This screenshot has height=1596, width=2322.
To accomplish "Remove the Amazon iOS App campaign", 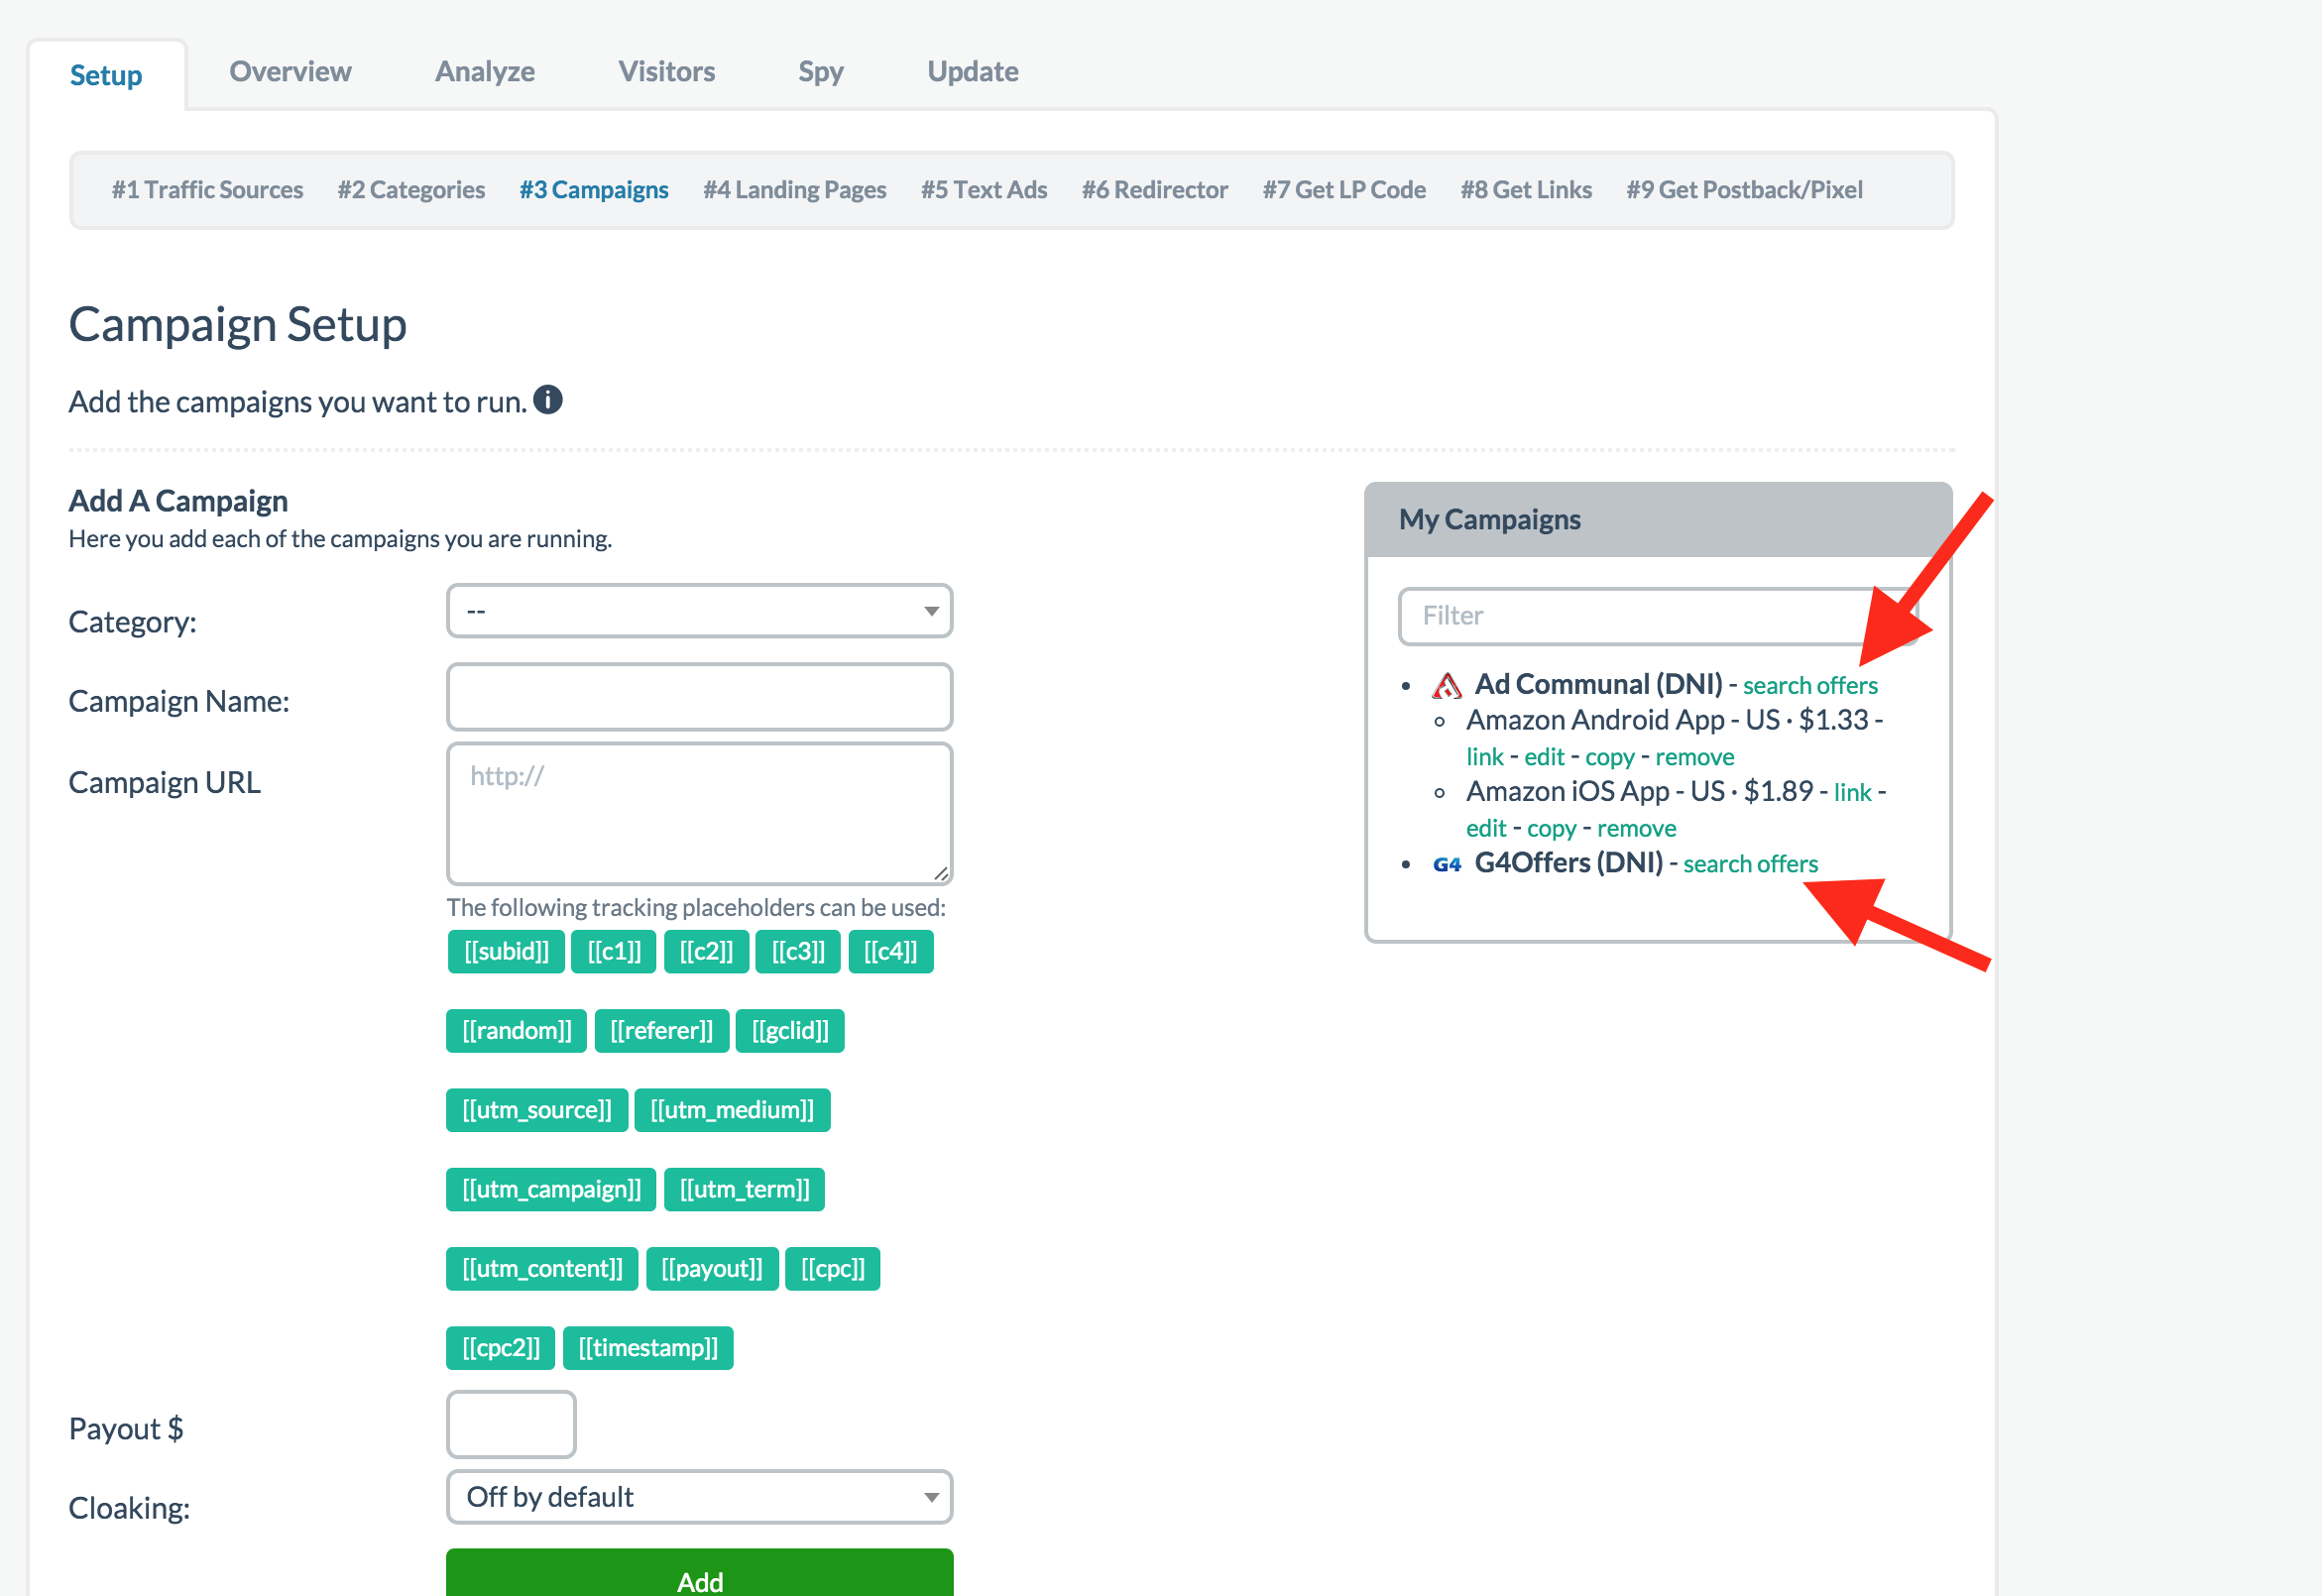I will (x=1636, y=829).
